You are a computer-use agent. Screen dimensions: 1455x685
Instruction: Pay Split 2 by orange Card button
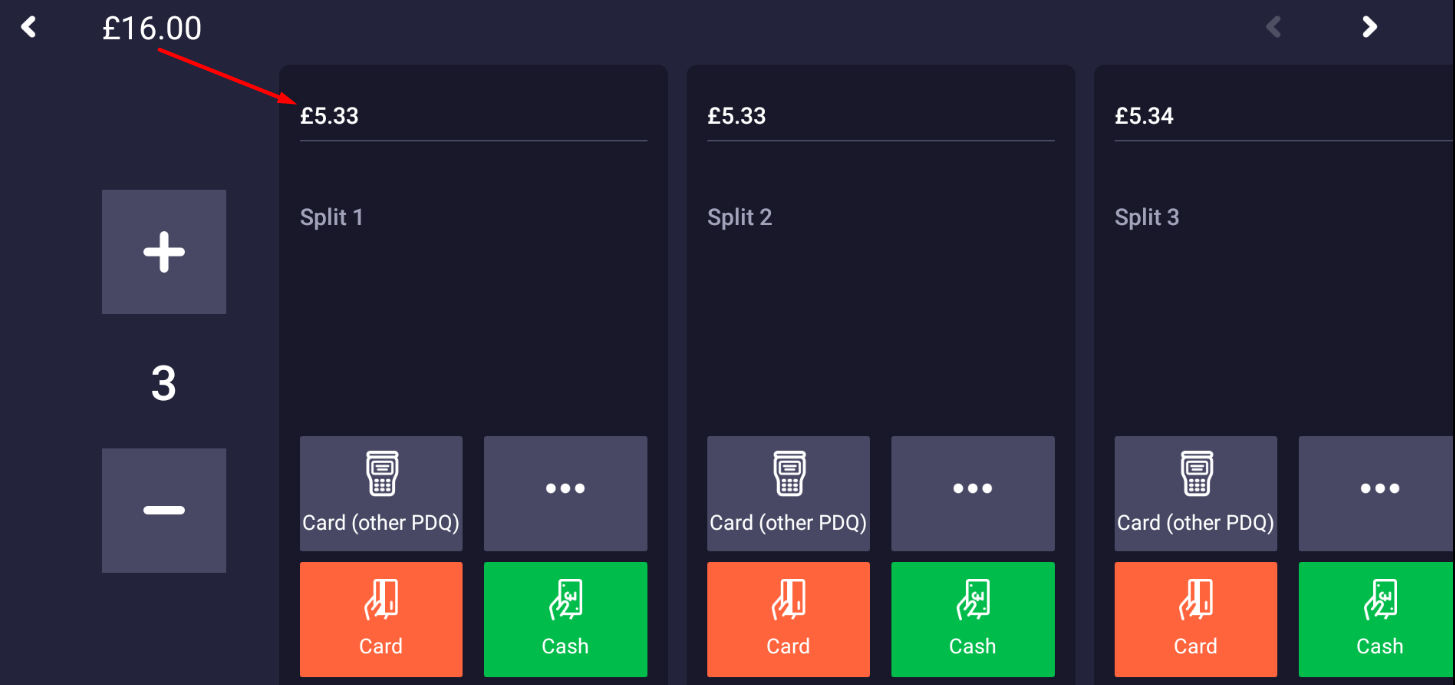(788, 619)
